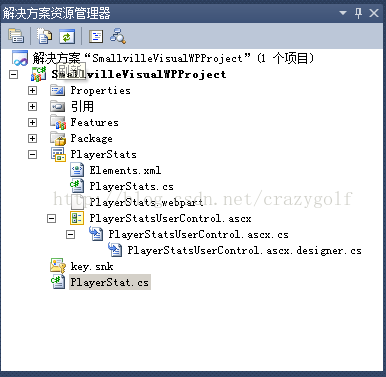The width and height of the screenshot is (386, 377).
Task: Click the 引用 references folder icon
Action: click(x=57, y=106)
